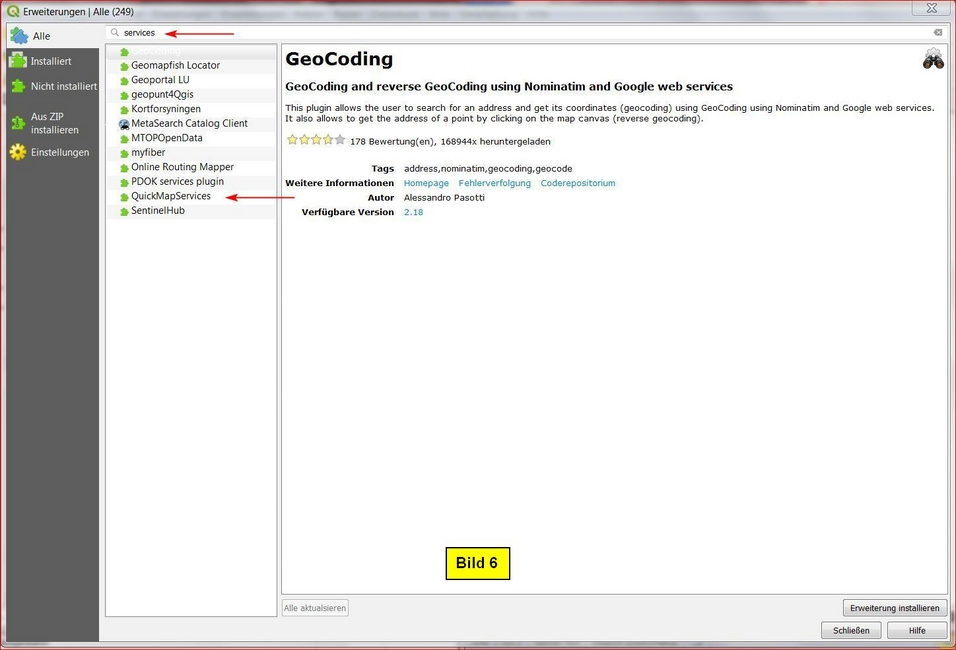The image size is (956, 650).
Task: Open the GeoCoding Homepage link
Action: coord(426,184)
